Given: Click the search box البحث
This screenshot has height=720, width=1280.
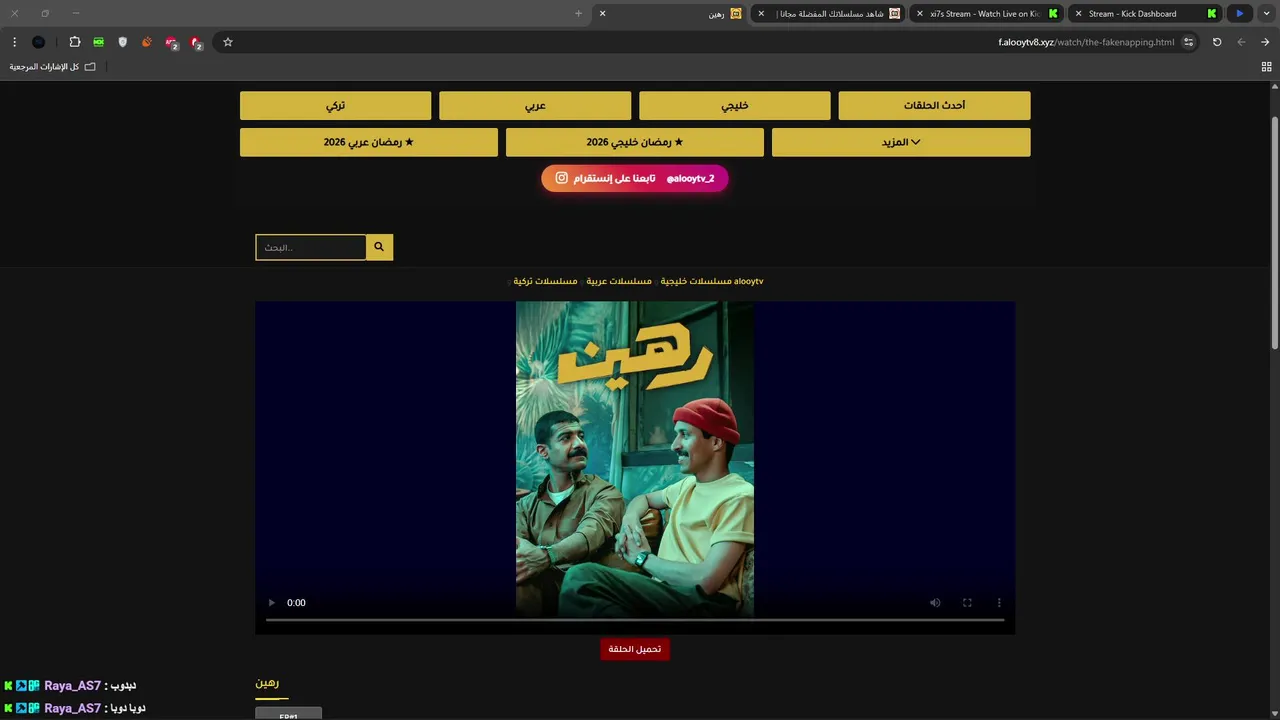Looking at the screenshot, I should pyautogui.click(x=311, y=247).
